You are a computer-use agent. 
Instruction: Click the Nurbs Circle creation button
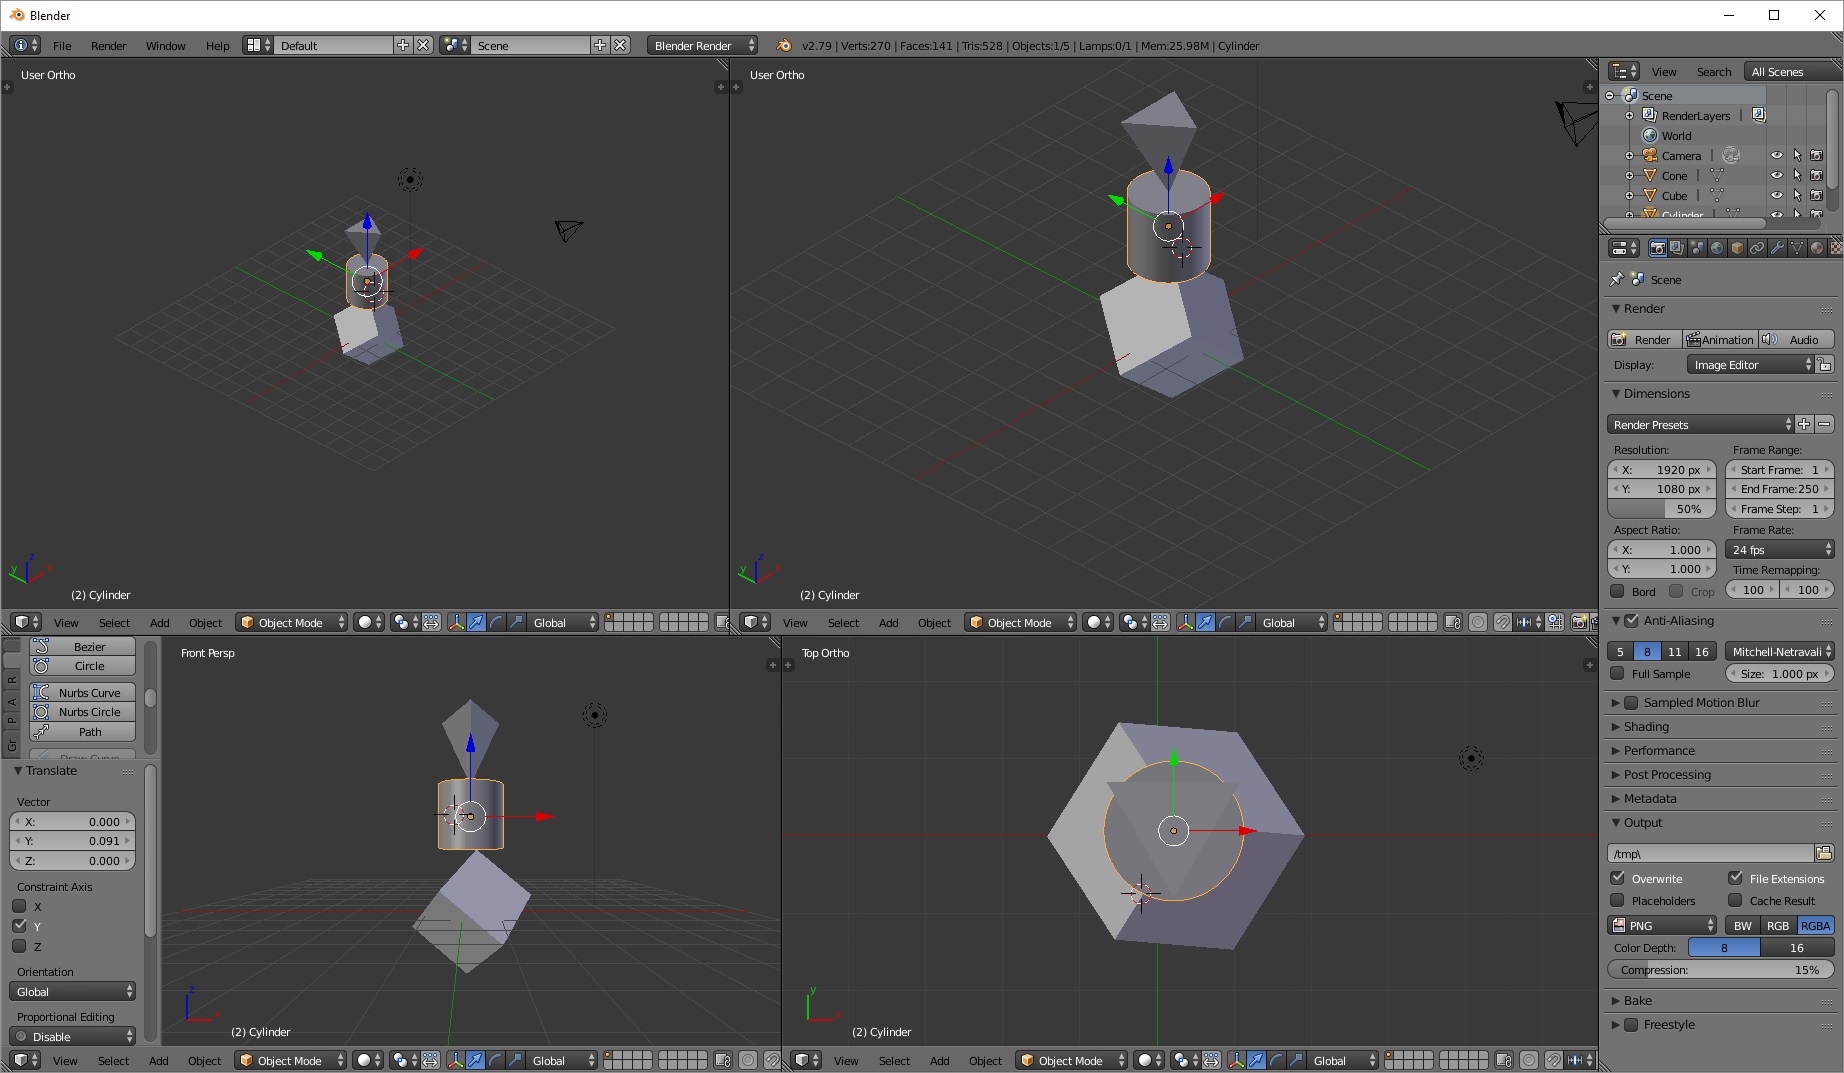click(x=82, y=712)
